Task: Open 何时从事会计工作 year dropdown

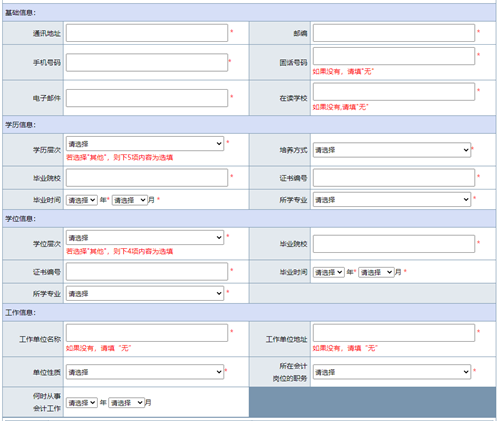Action: (82, 403)
